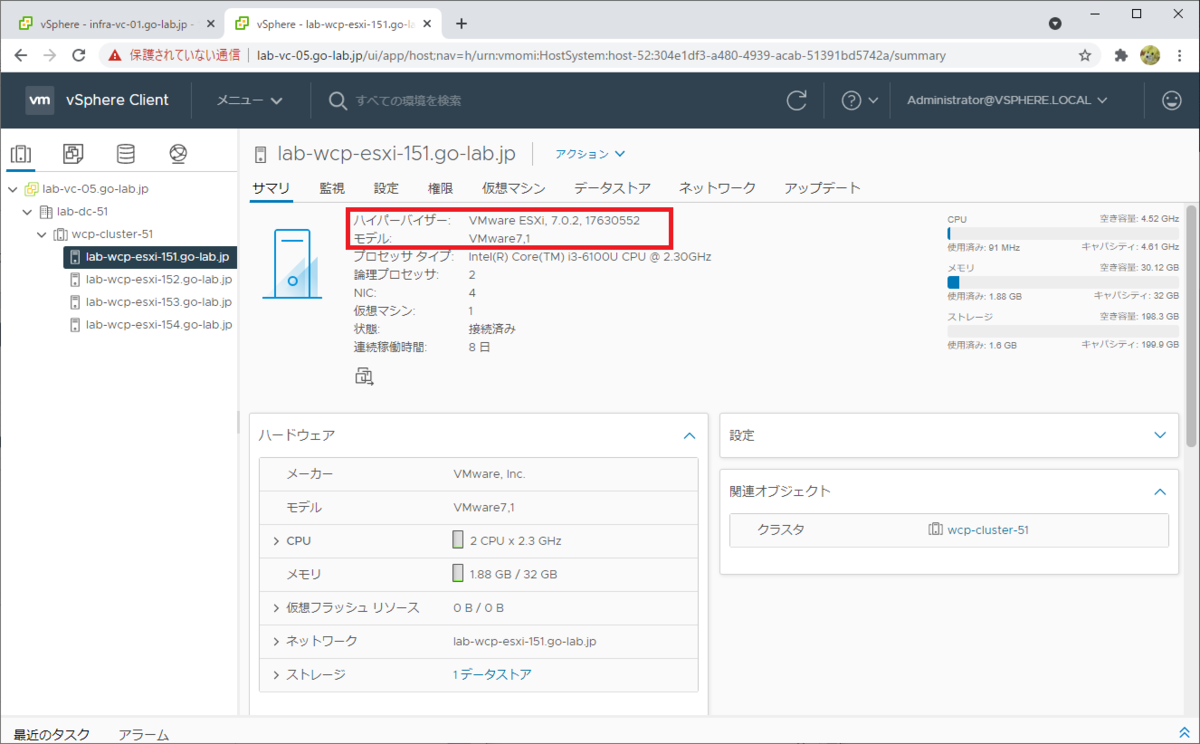Open Networking inventory view icon

[178, 154]
